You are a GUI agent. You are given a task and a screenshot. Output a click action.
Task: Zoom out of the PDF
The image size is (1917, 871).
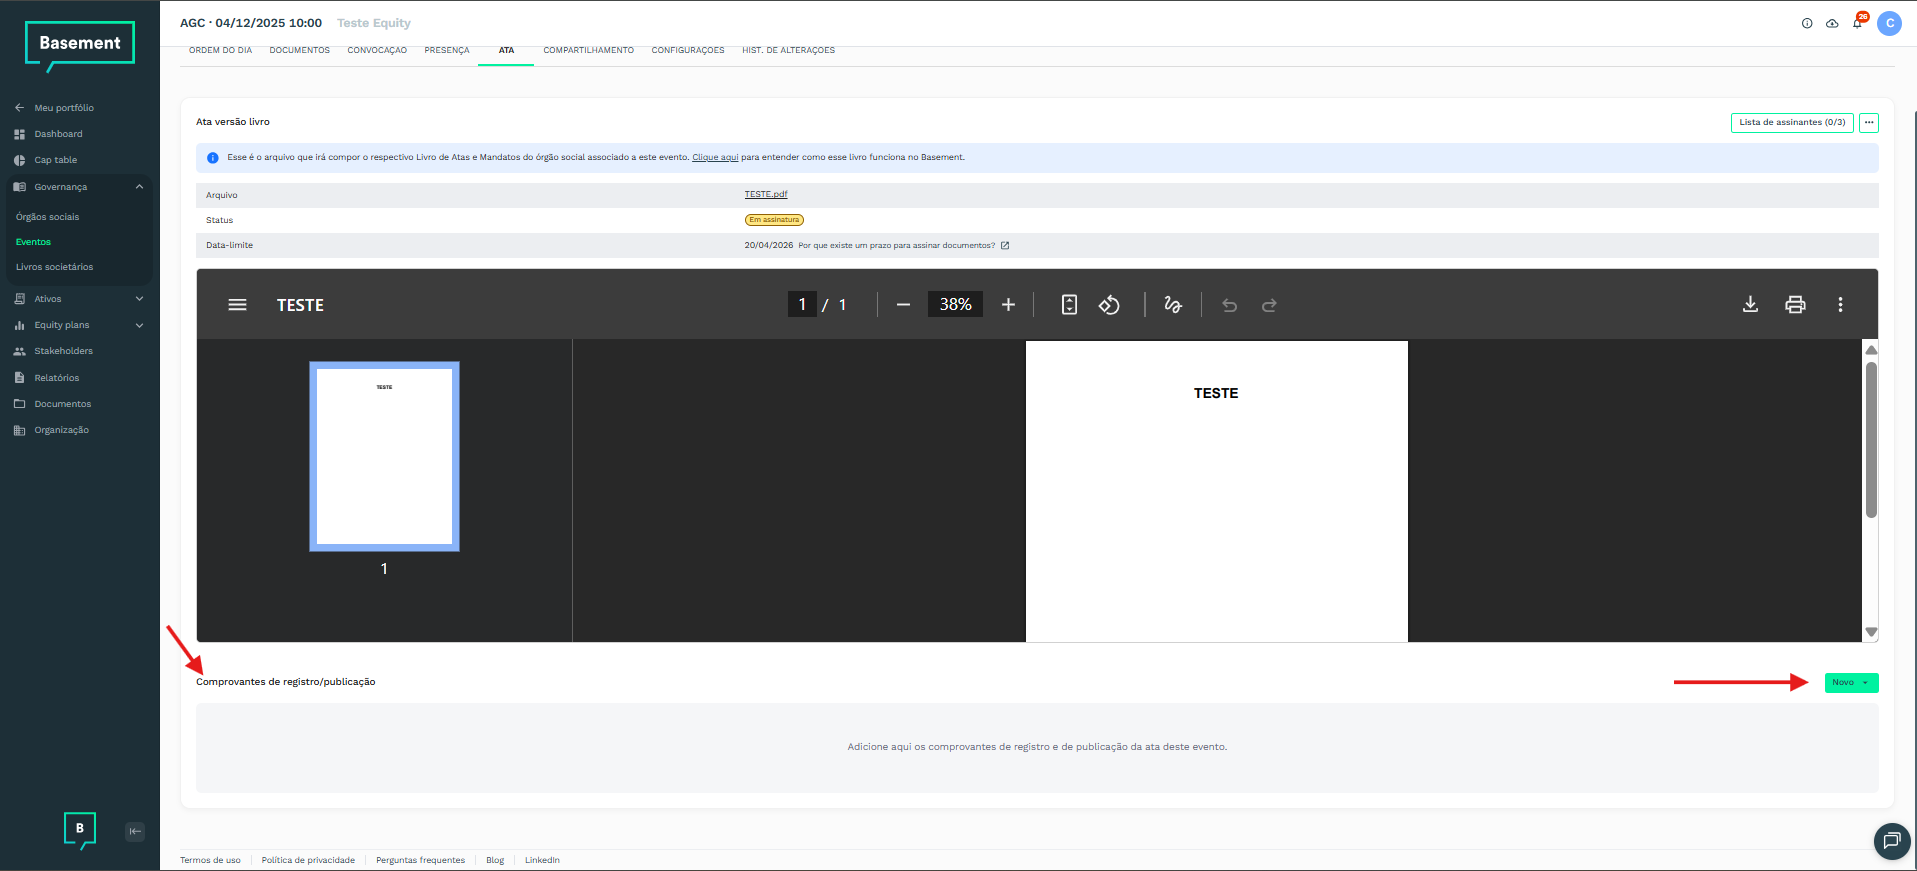coord(903,305)
